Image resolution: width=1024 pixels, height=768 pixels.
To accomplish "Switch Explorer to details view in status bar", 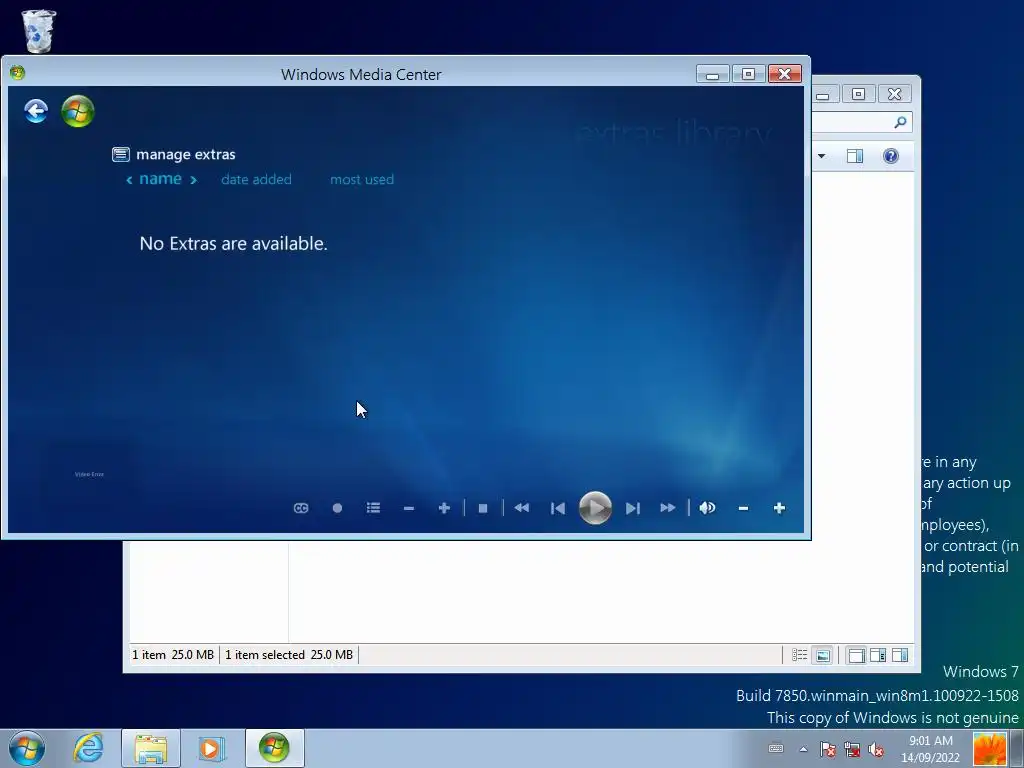I will click(799, 655).
